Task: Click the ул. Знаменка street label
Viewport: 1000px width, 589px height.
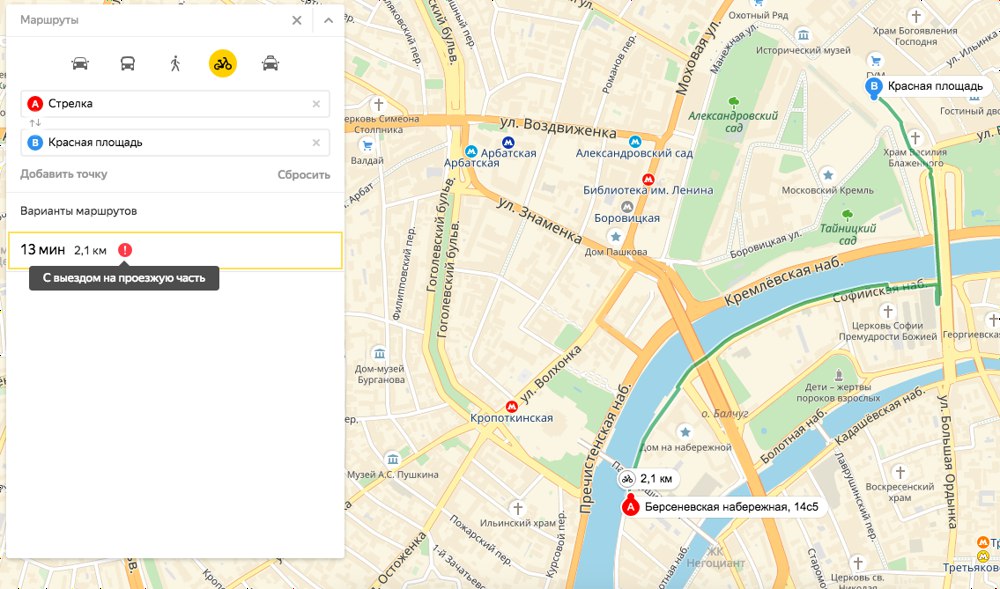Action: point(539,220)
